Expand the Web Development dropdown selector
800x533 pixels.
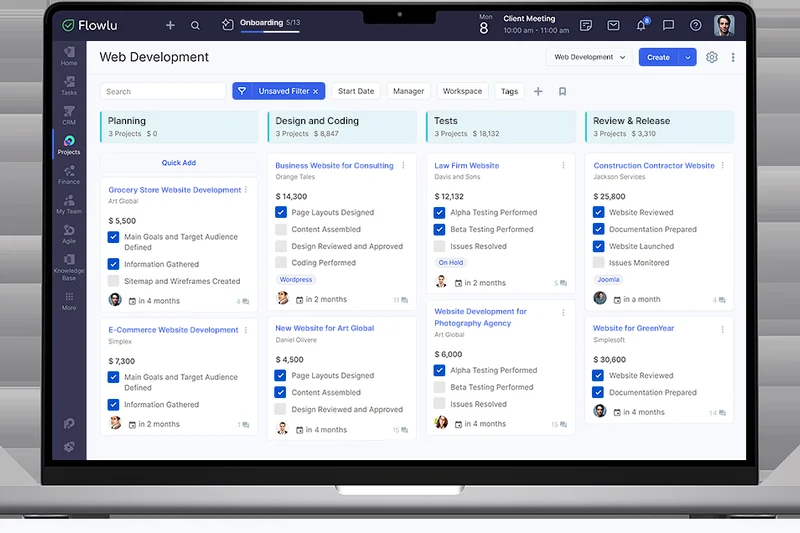[589, 57]
